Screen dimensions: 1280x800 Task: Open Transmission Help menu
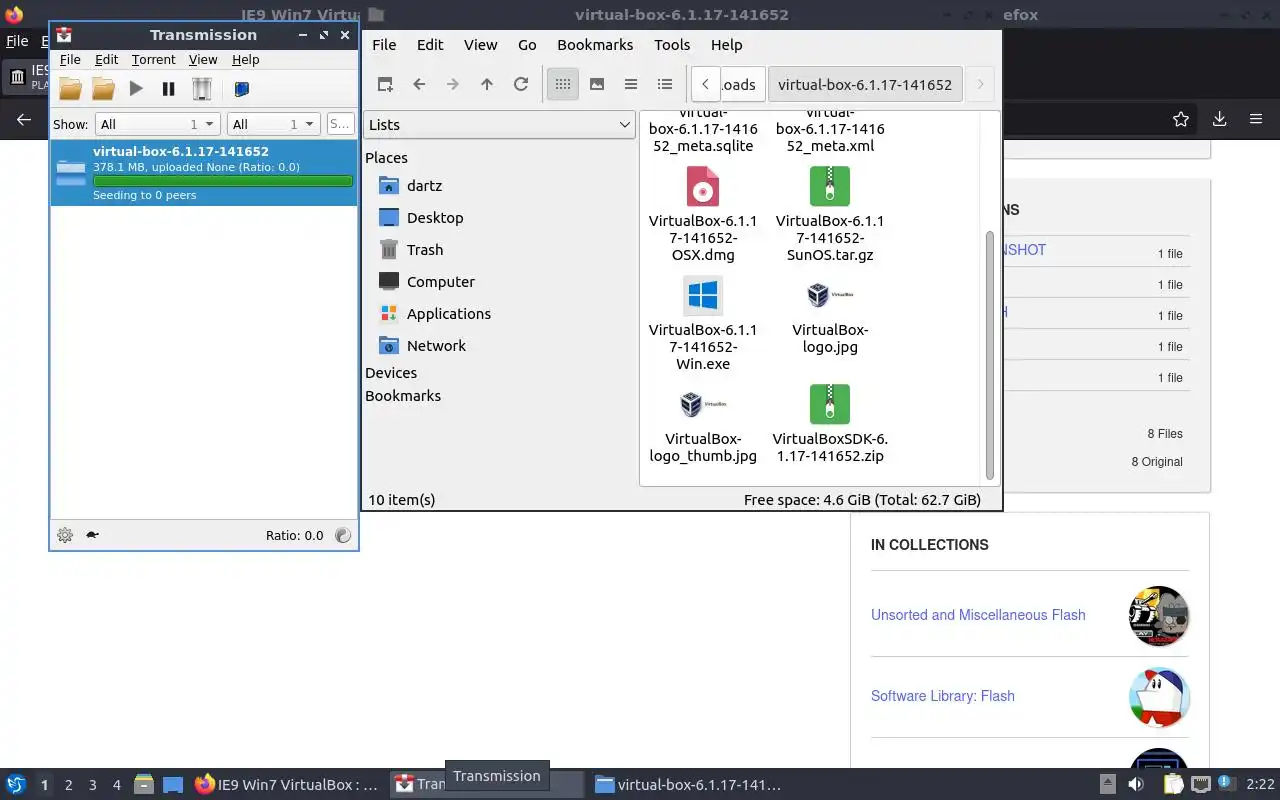tap(245, 60)
